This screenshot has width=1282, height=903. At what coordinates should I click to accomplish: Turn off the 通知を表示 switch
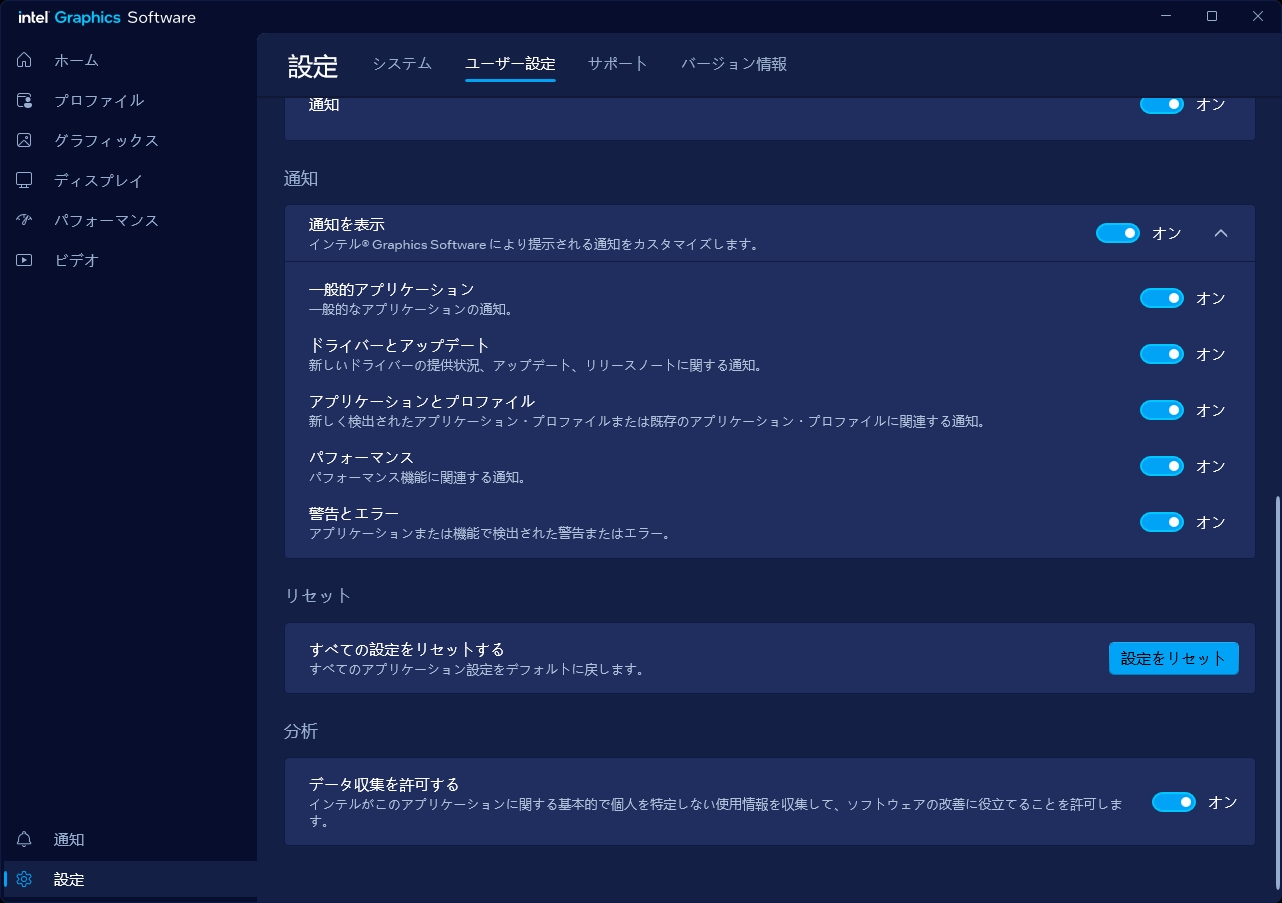tap(1118, 233)
